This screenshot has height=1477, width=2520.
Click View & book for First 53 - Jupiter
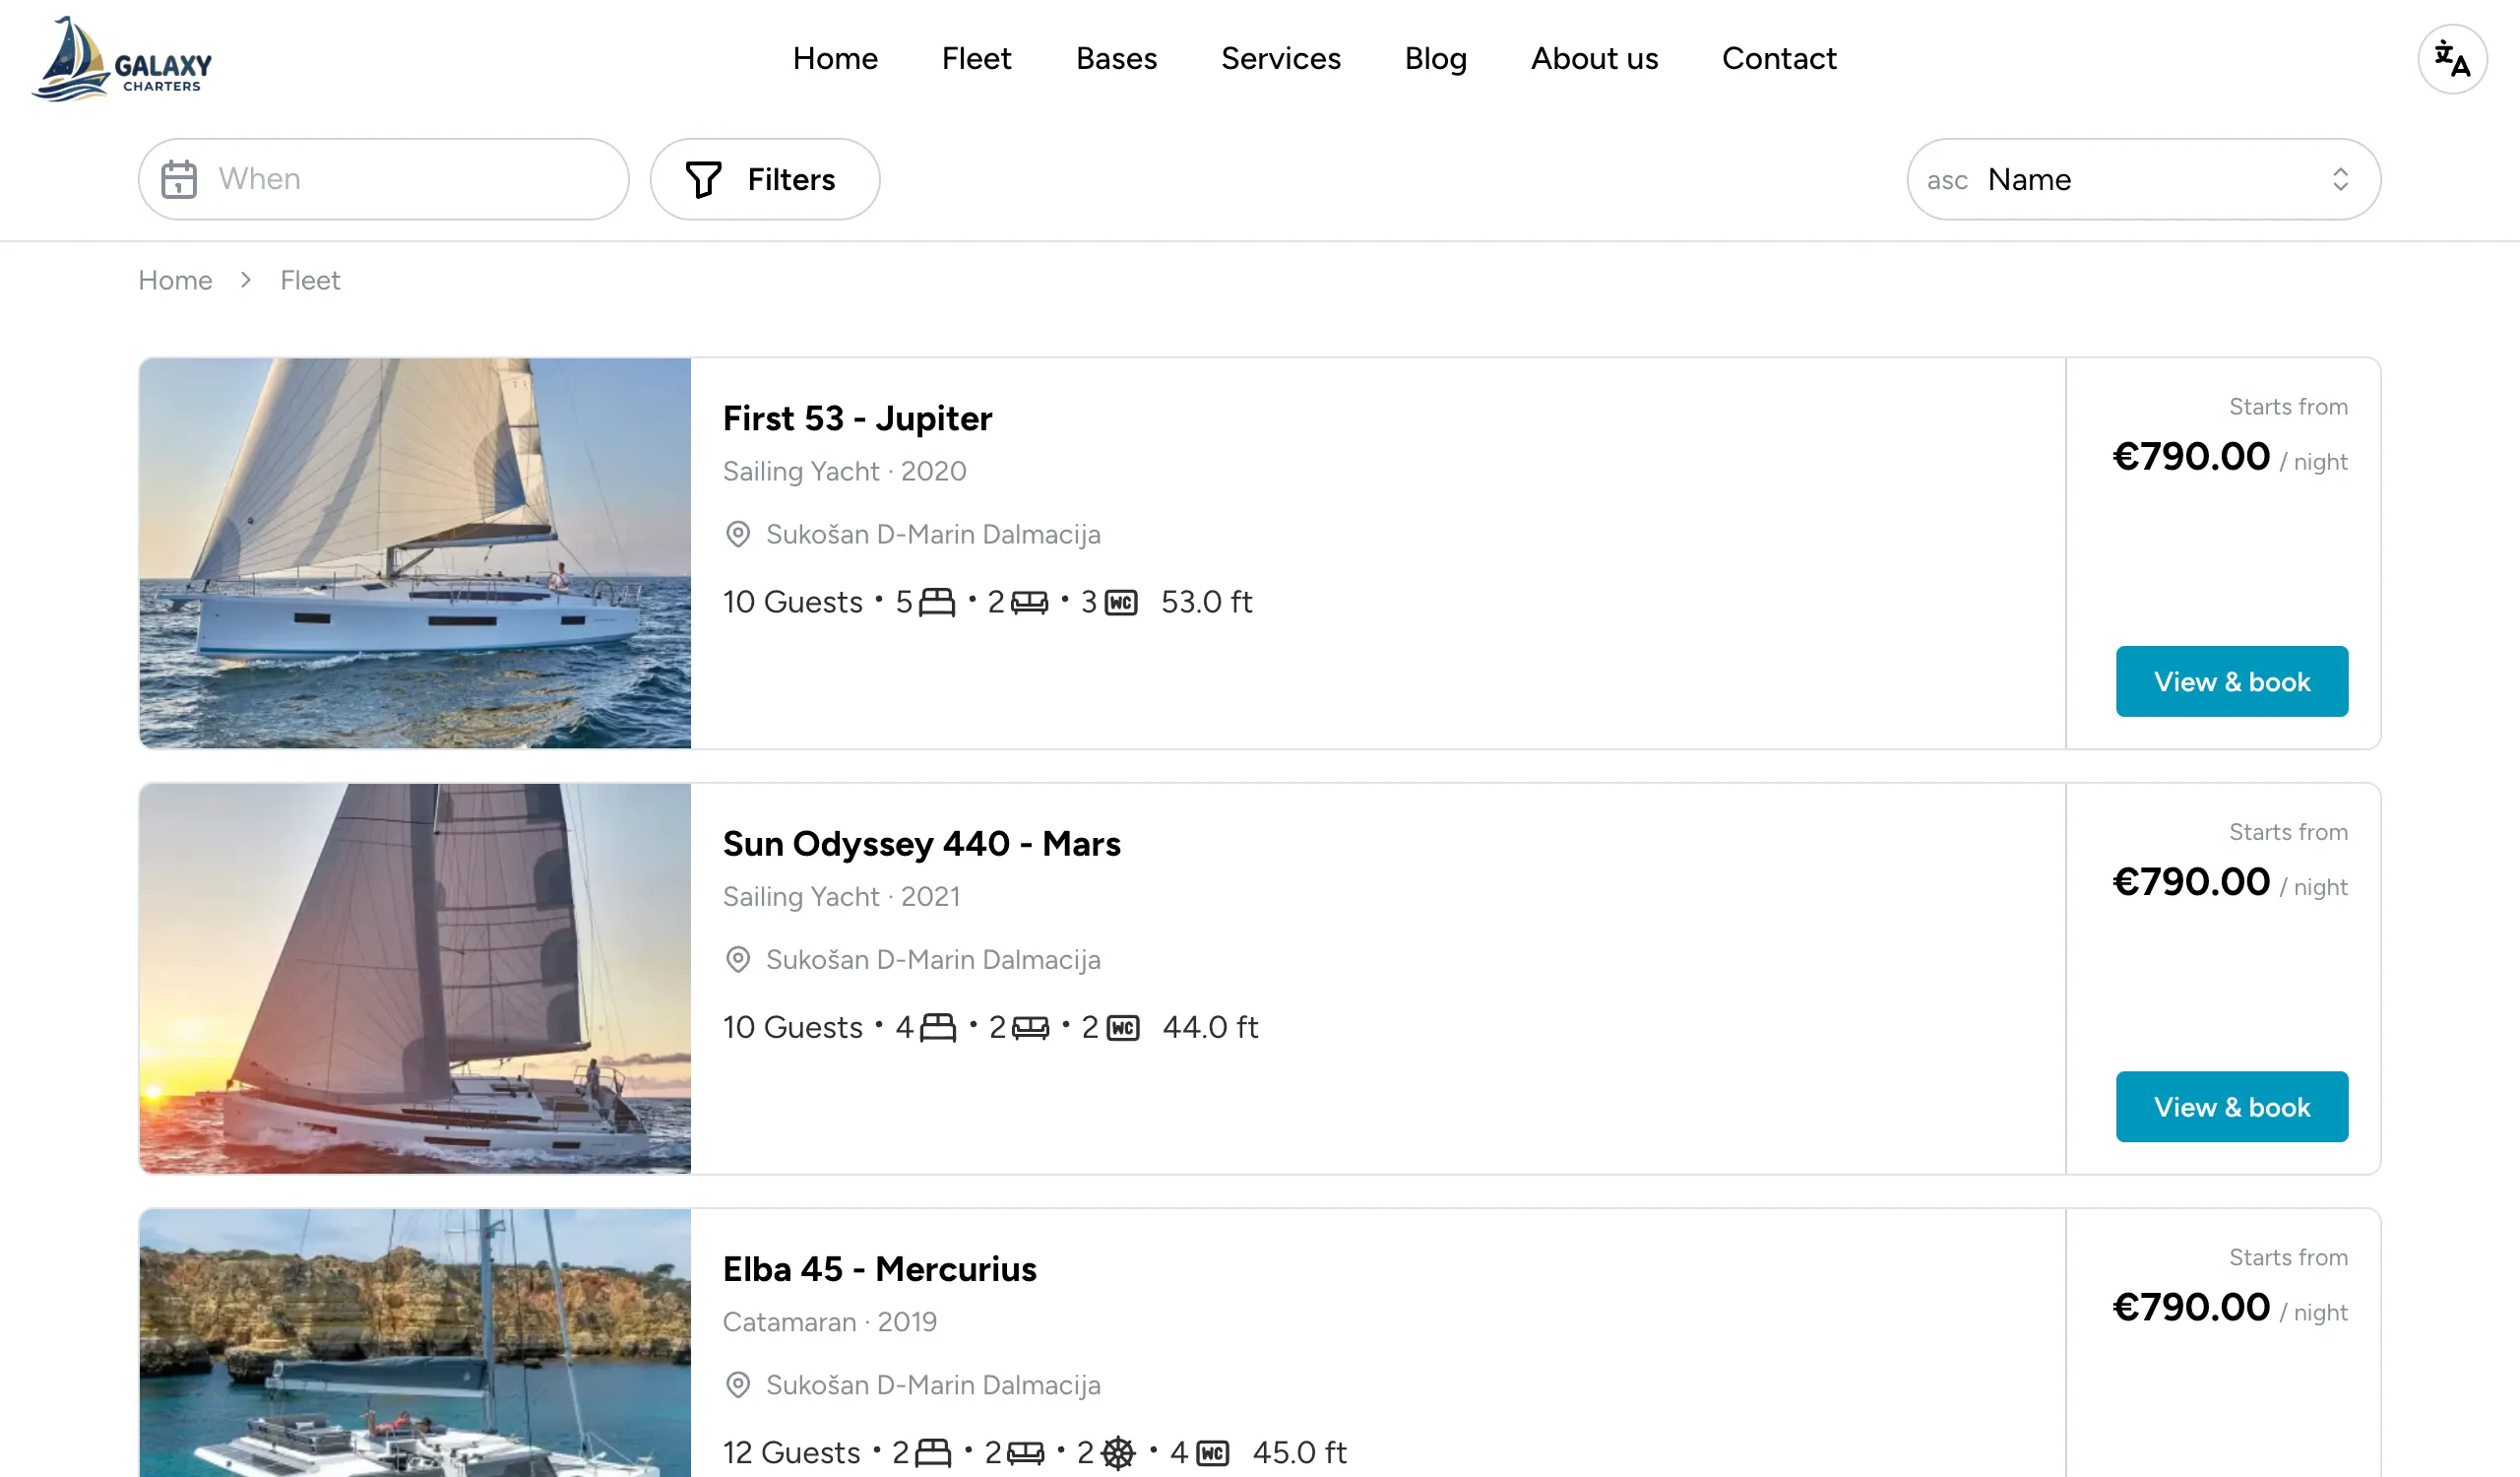coord(2231,681)
